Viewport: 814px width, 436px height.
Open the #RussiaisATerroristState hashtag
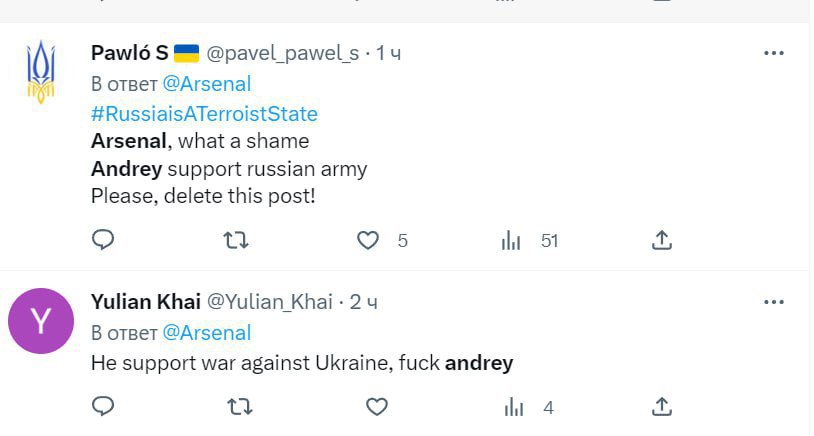[x=204, y=114]
